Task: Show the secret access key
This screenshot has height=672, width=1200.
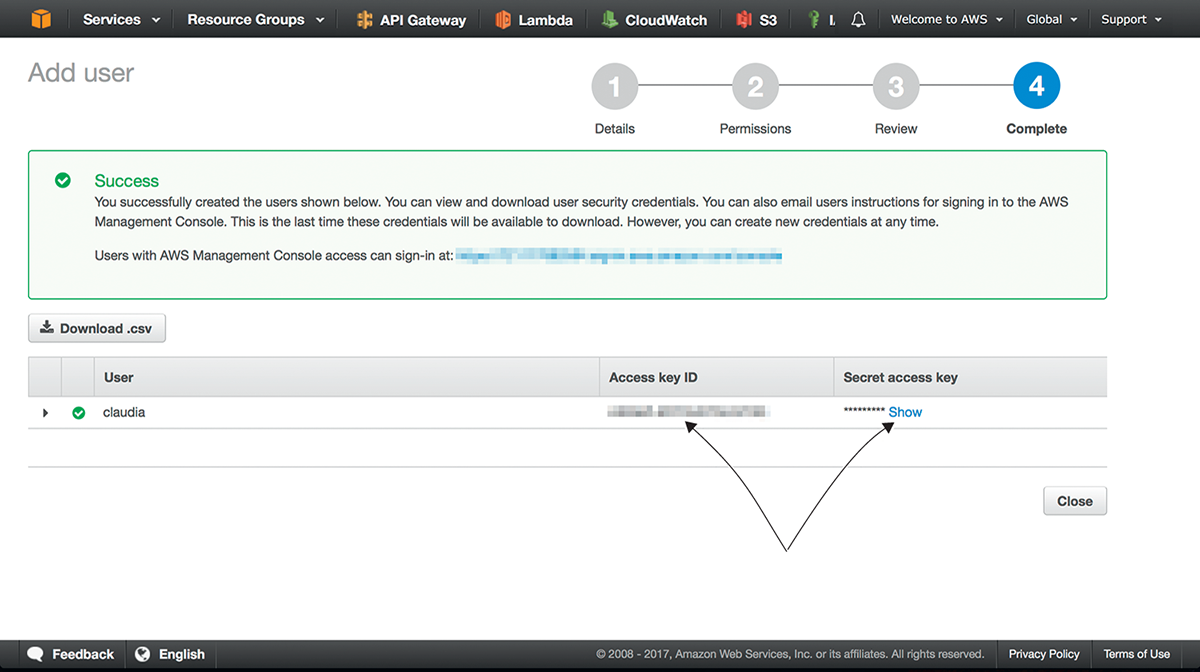Action: (x=905, y=412)
